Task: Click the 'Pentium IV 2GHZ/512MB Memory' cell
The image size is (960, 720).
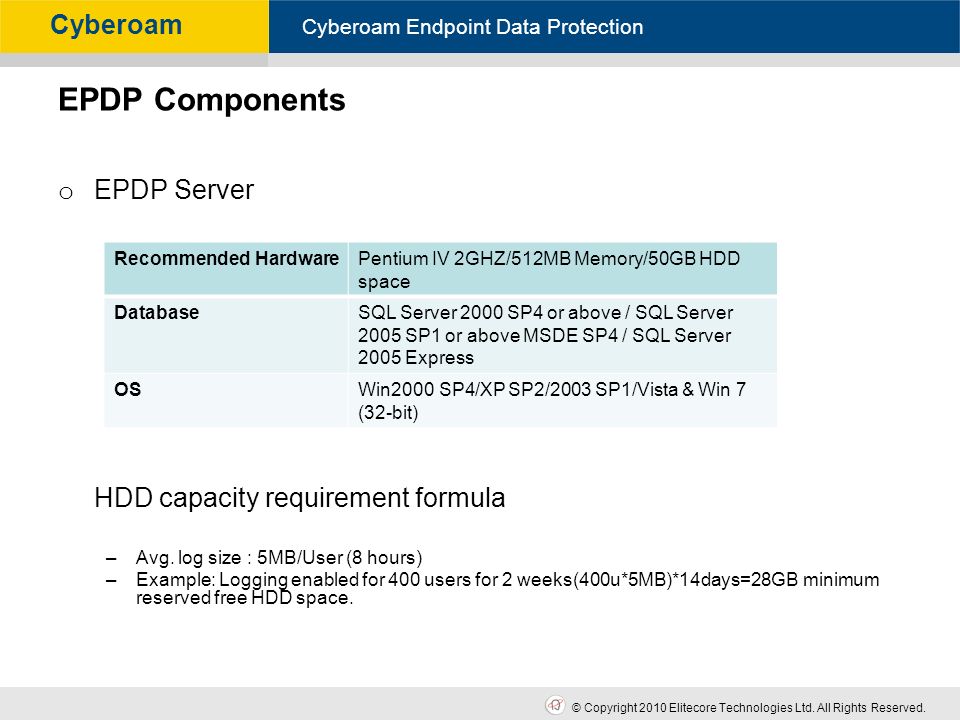Action: tap(563, 269)
